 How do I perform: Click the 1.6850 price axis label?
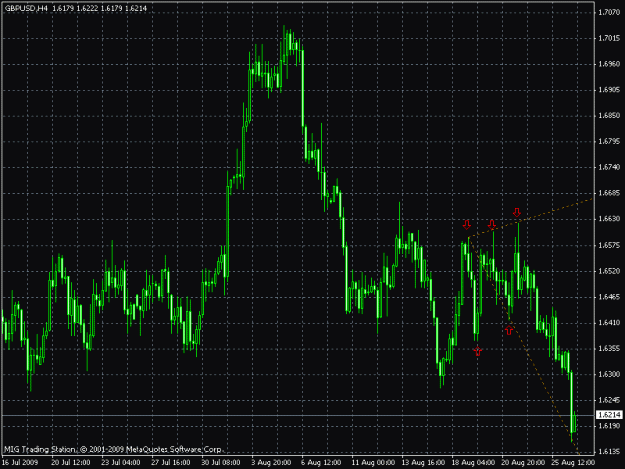tap(609, 116)
